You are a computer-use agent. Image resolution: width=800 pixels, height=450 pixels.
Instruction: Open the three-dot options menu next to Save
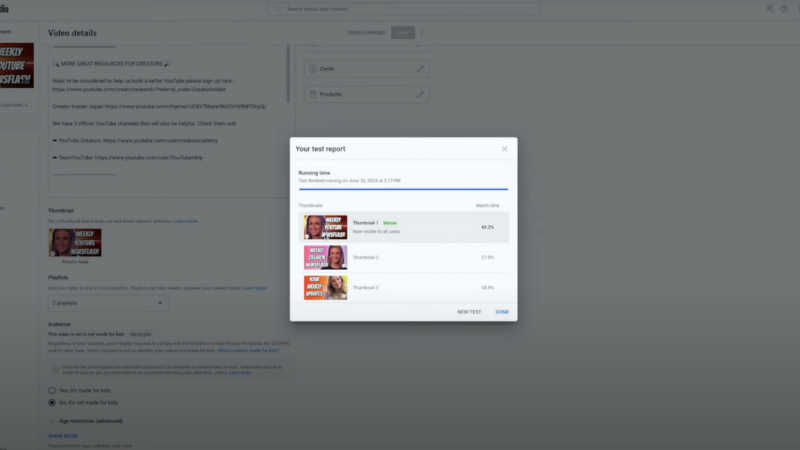coord(422,33)
